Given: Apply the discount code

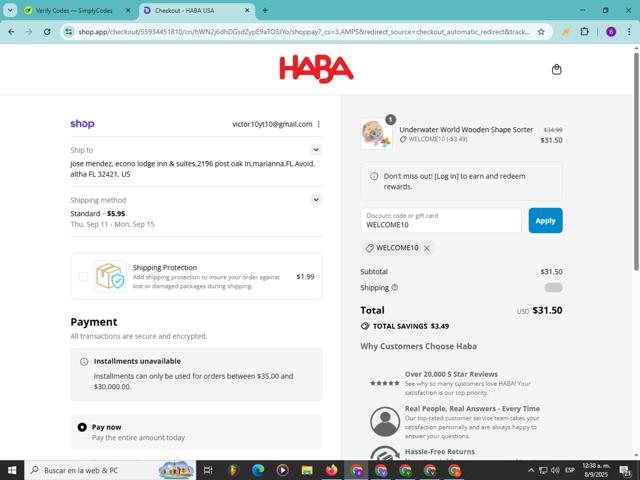Looking at the screenshot, I should [545, 220].
